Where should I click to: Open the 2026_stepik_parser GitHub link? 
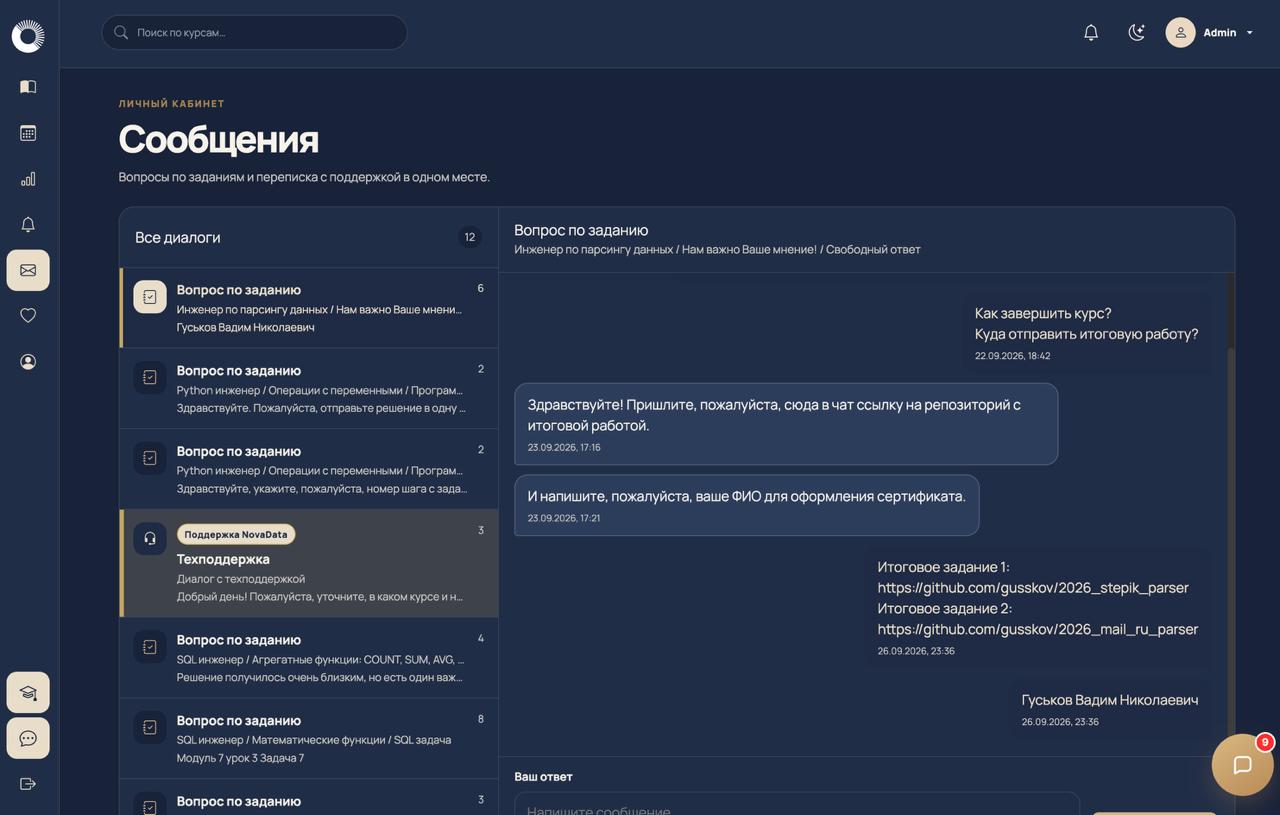(x=1033, y=588)
